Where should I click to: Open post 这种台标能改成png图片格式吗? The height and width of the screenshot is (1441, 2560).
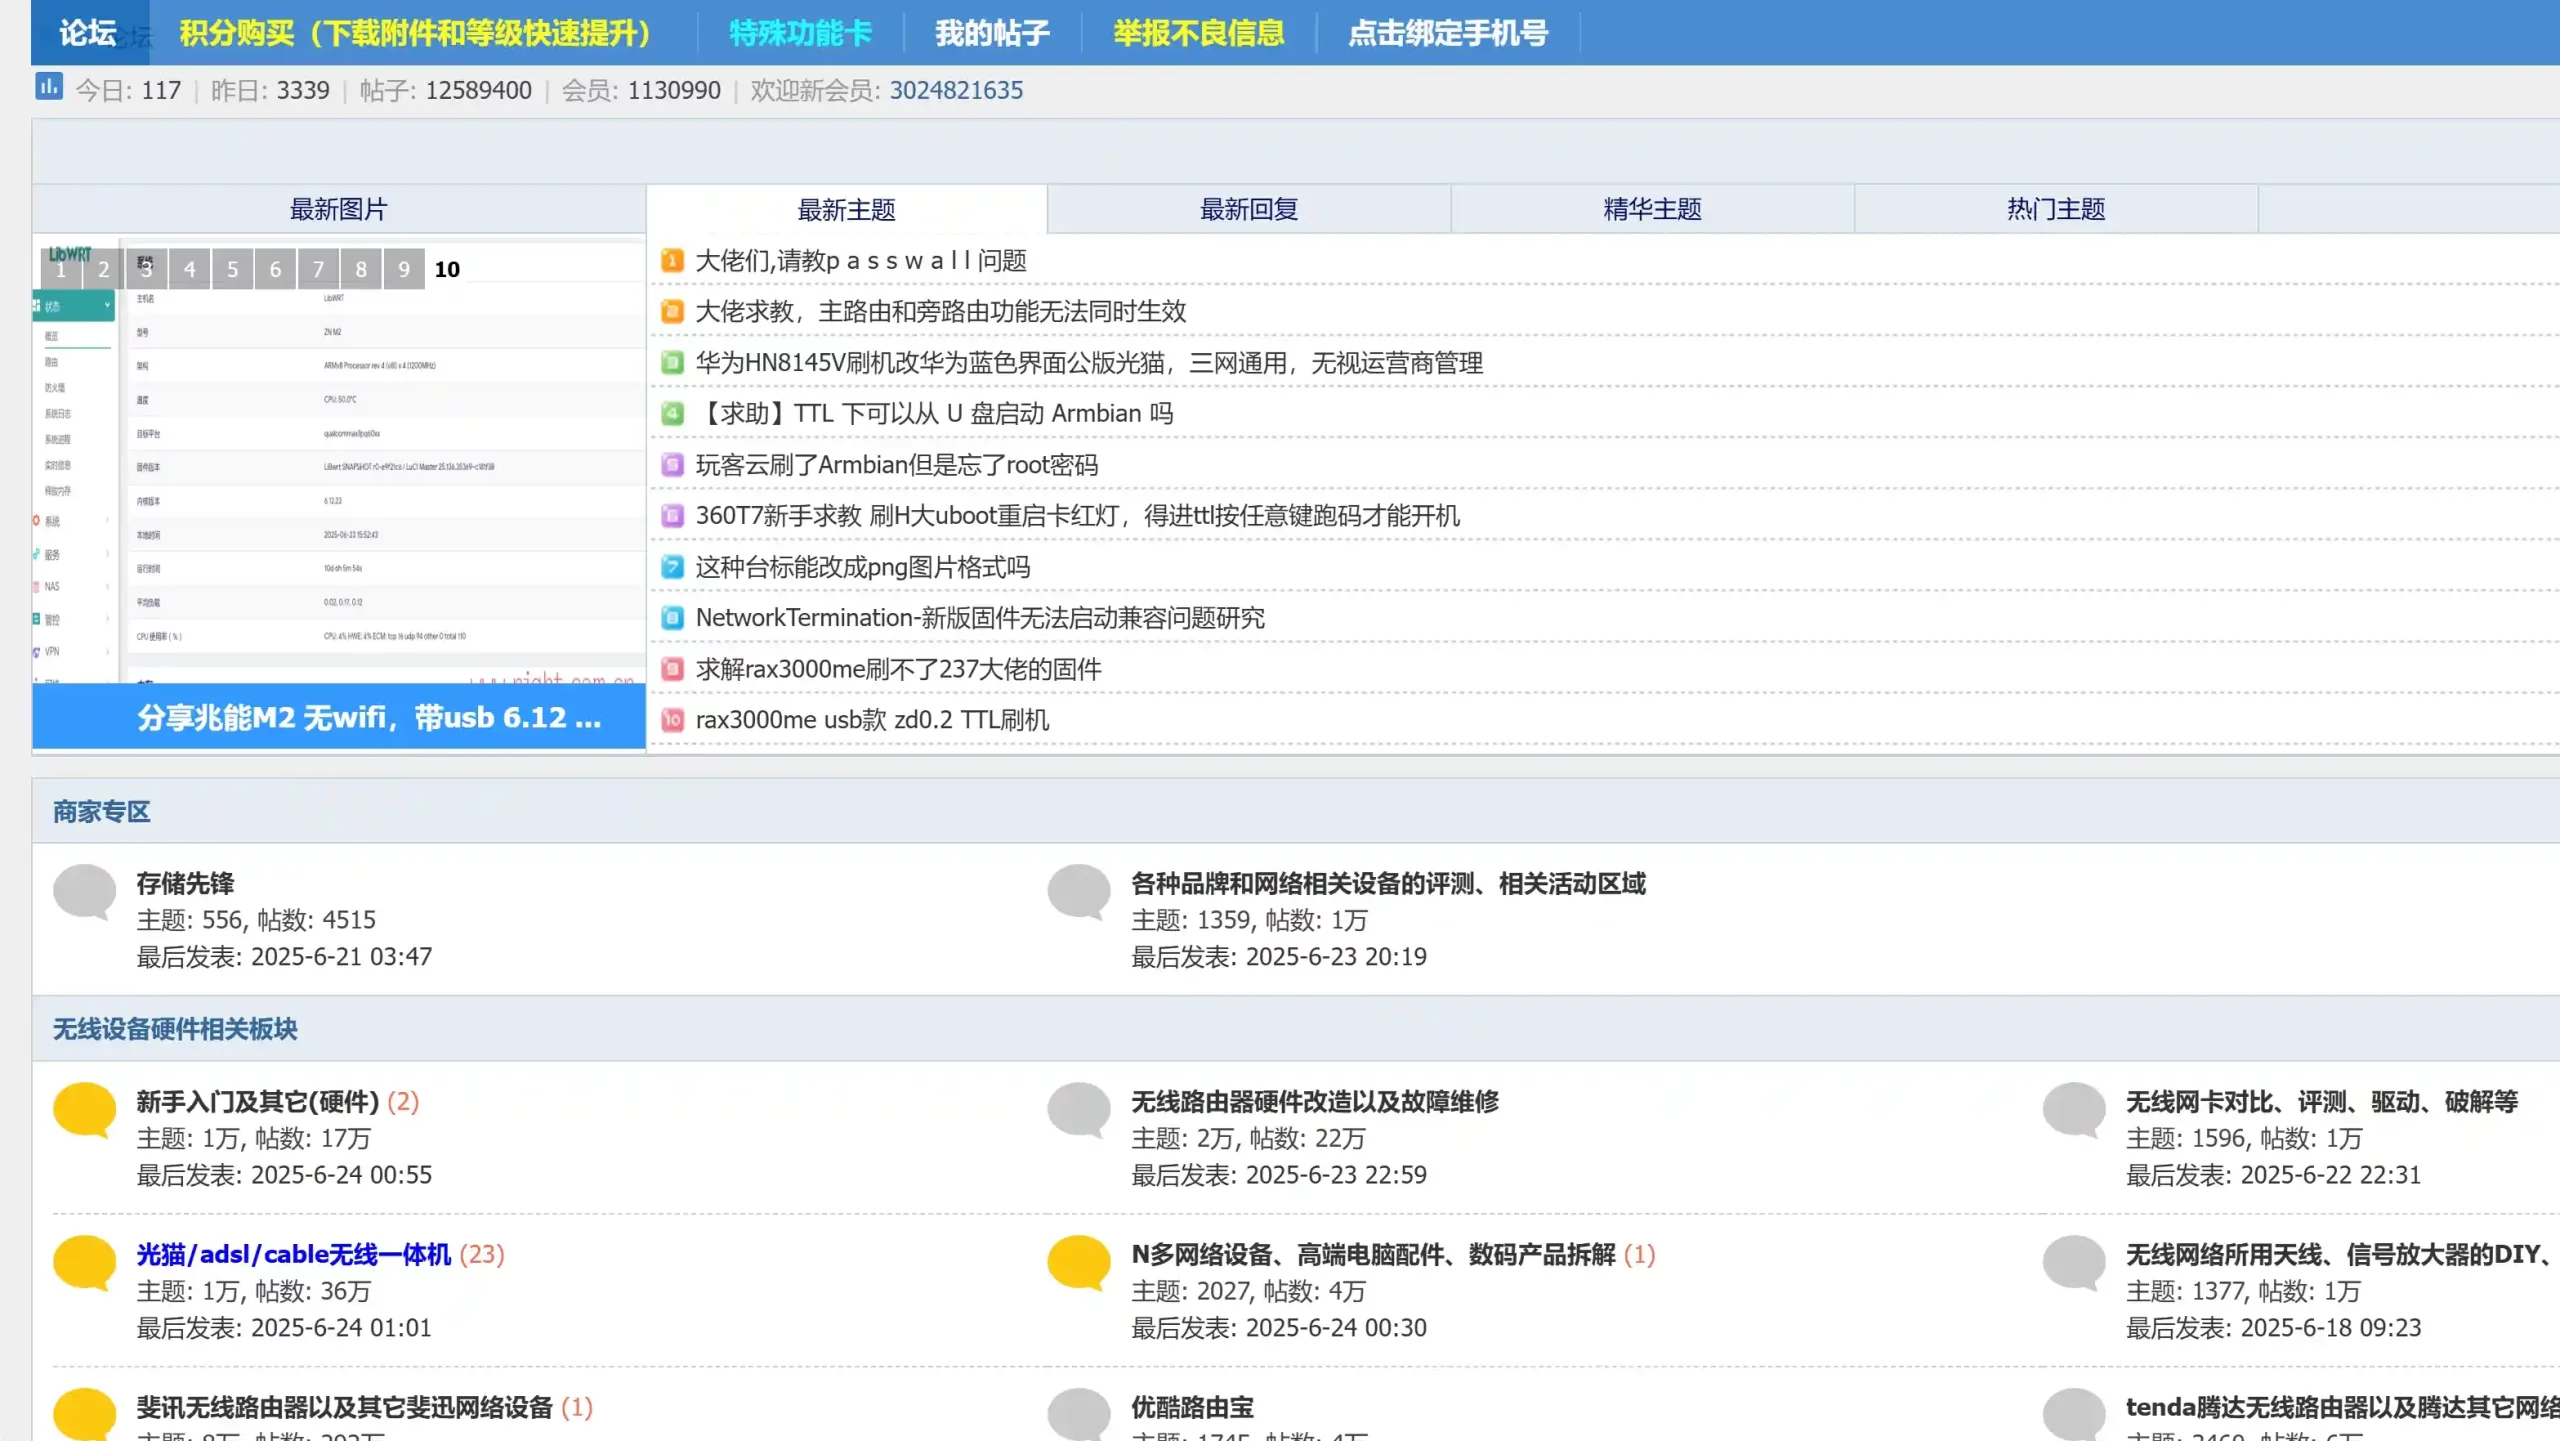[x=863, y=568]
